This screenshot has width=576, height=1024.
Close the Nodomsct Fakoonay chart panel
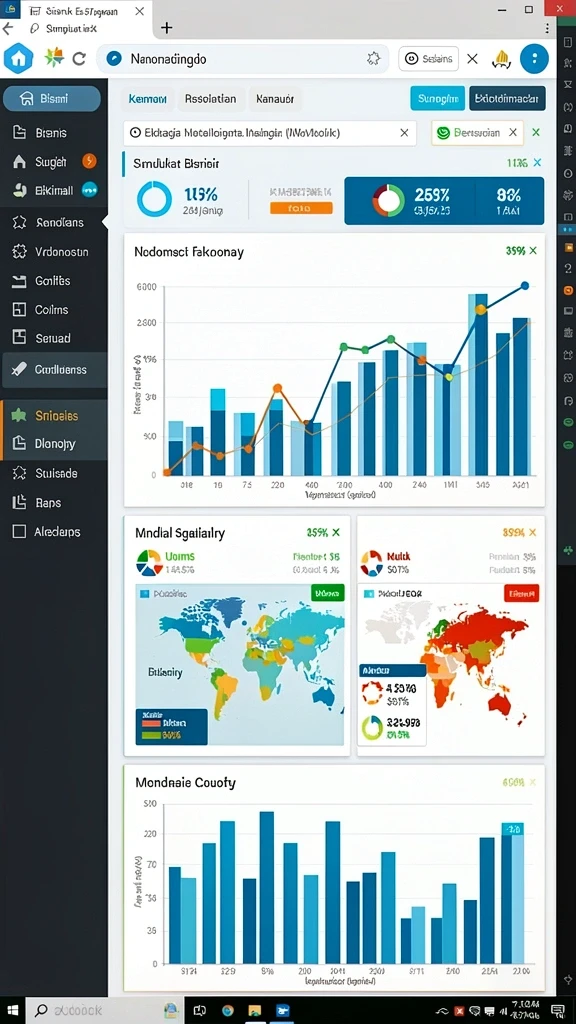tap(533, 251)
